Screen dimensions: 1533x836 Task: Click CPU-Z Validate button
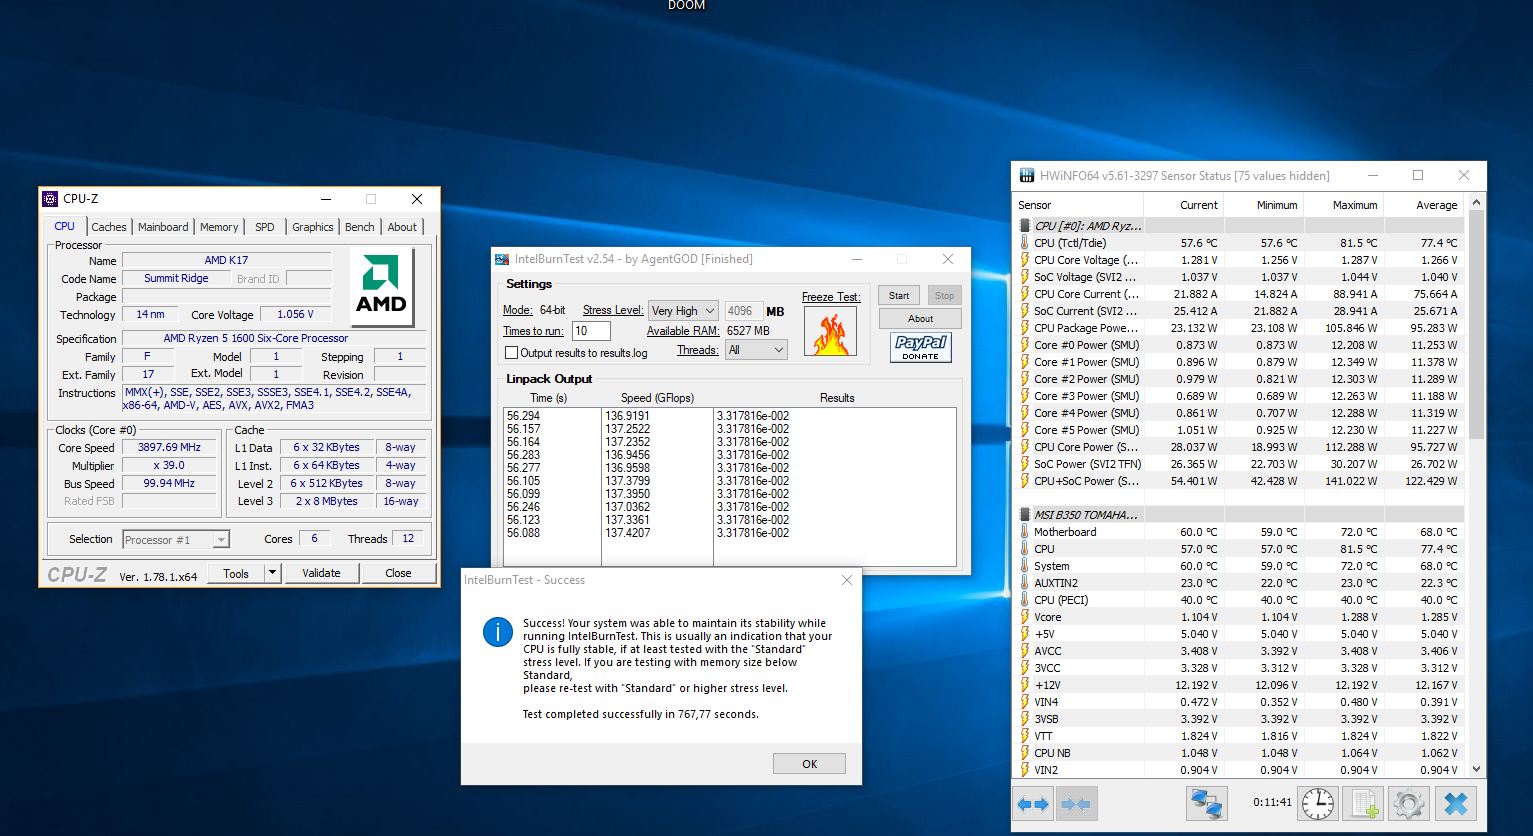click(x=321, y=573)
